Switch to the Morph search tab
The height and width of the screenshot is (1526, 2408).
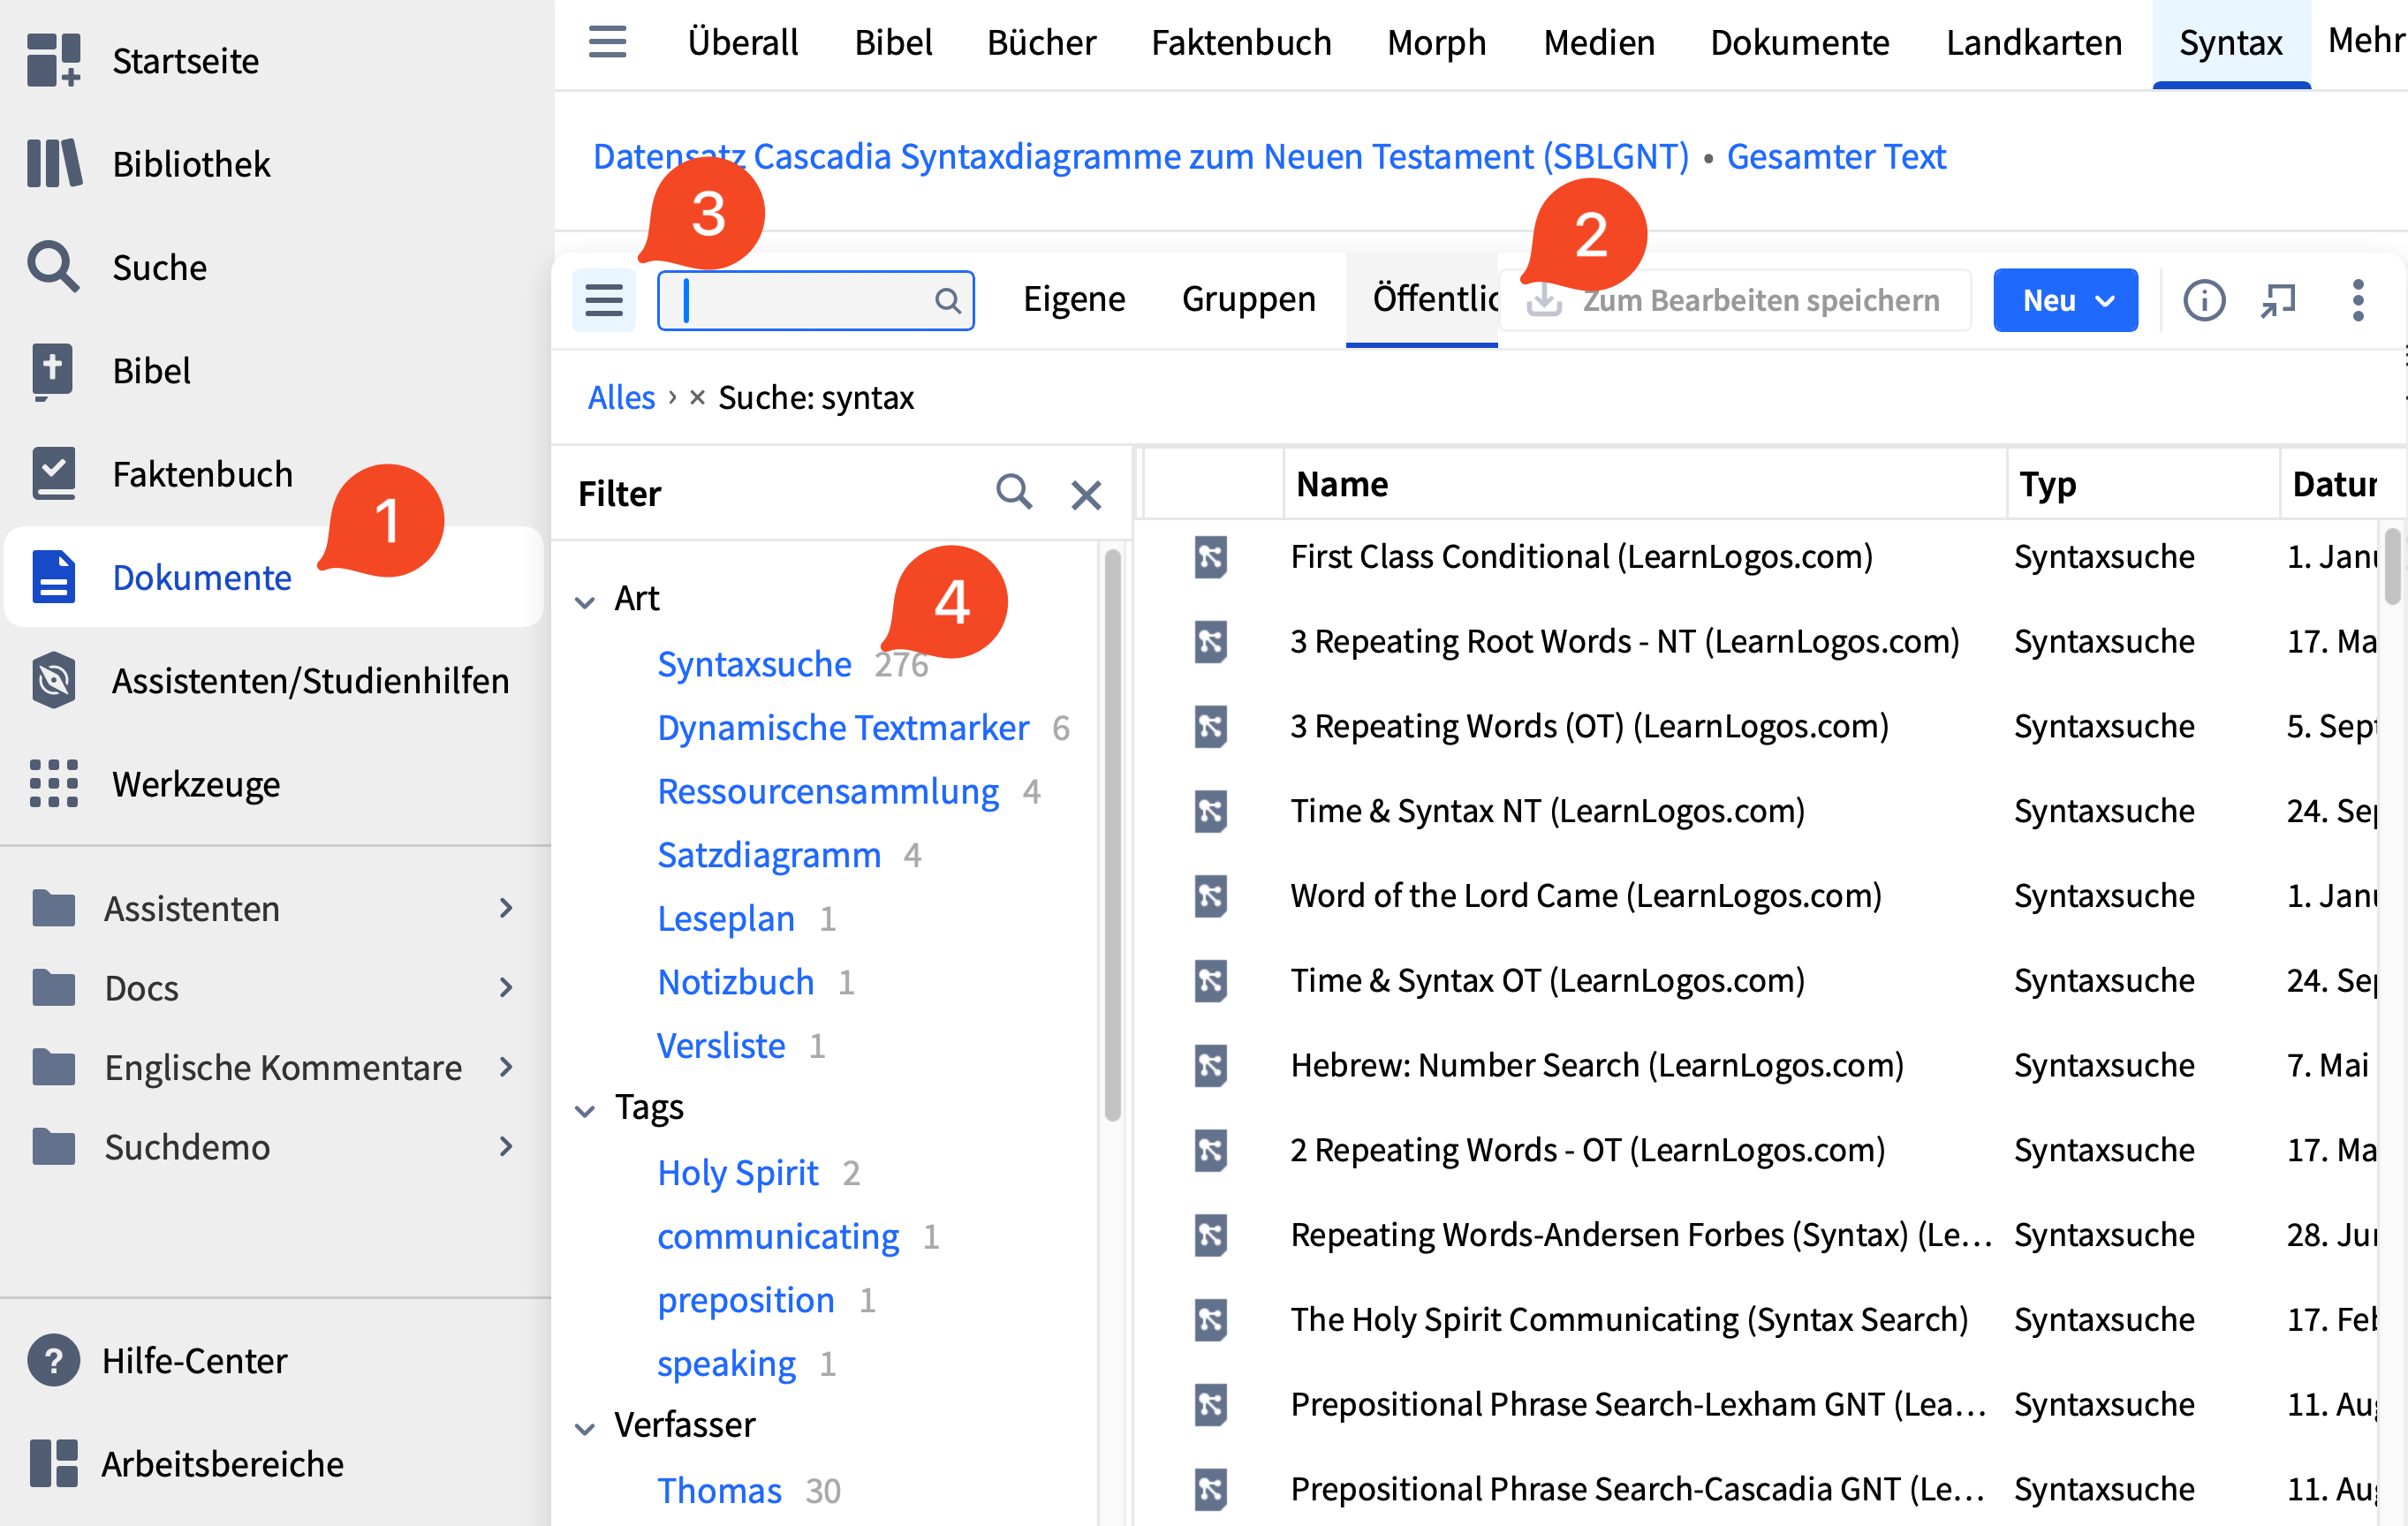pos(1436,43)
